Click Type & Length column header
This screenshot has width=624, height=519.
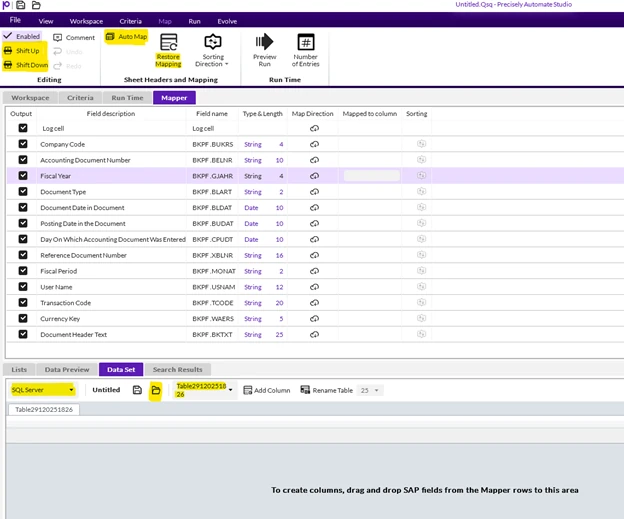[x=263, y=113]
